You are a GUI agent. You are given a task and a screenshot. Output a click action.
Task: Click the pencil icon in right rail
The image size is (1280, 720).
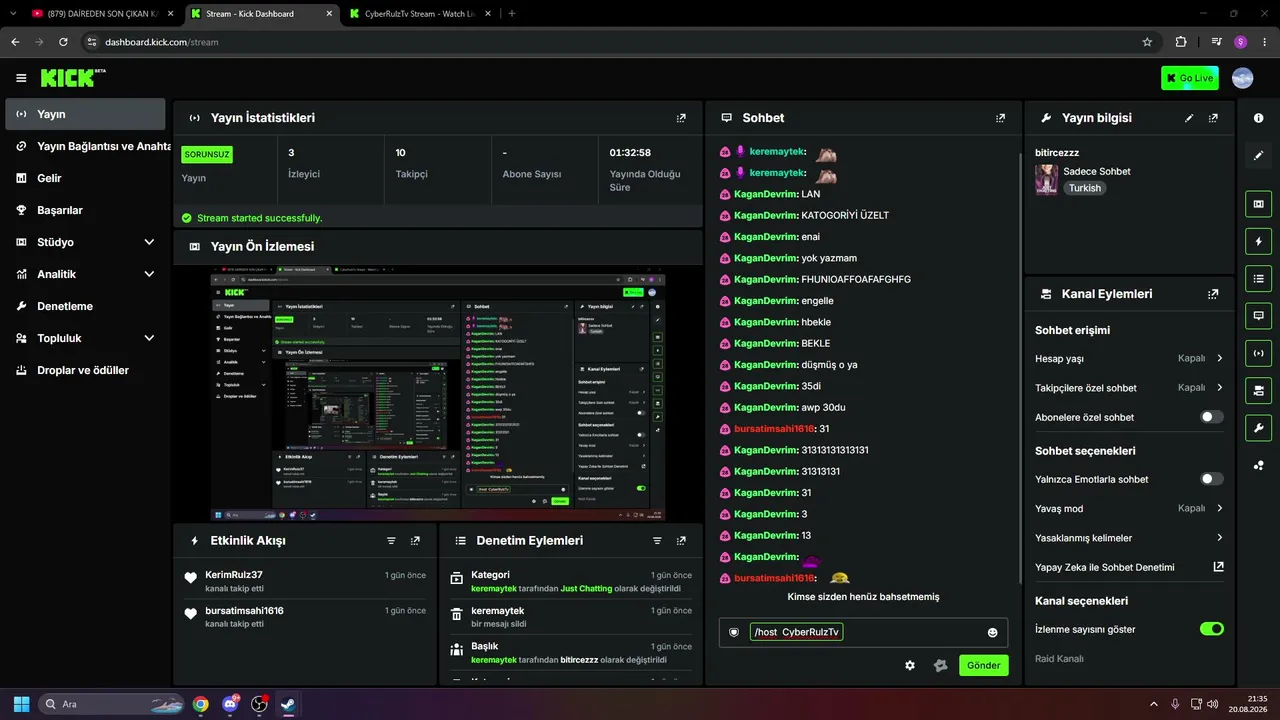[1258, 155]
